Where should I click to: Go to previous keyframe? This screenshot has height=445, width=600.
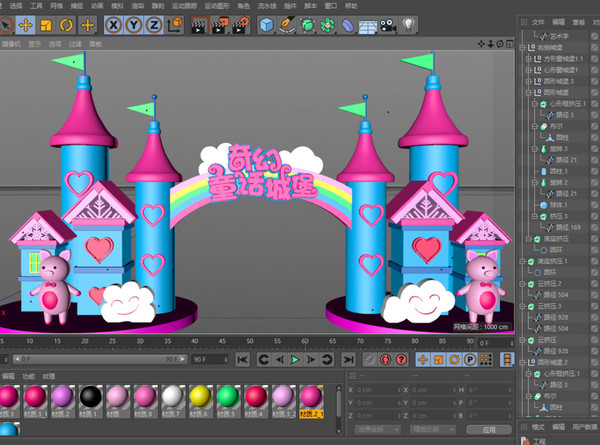(264, 360)
